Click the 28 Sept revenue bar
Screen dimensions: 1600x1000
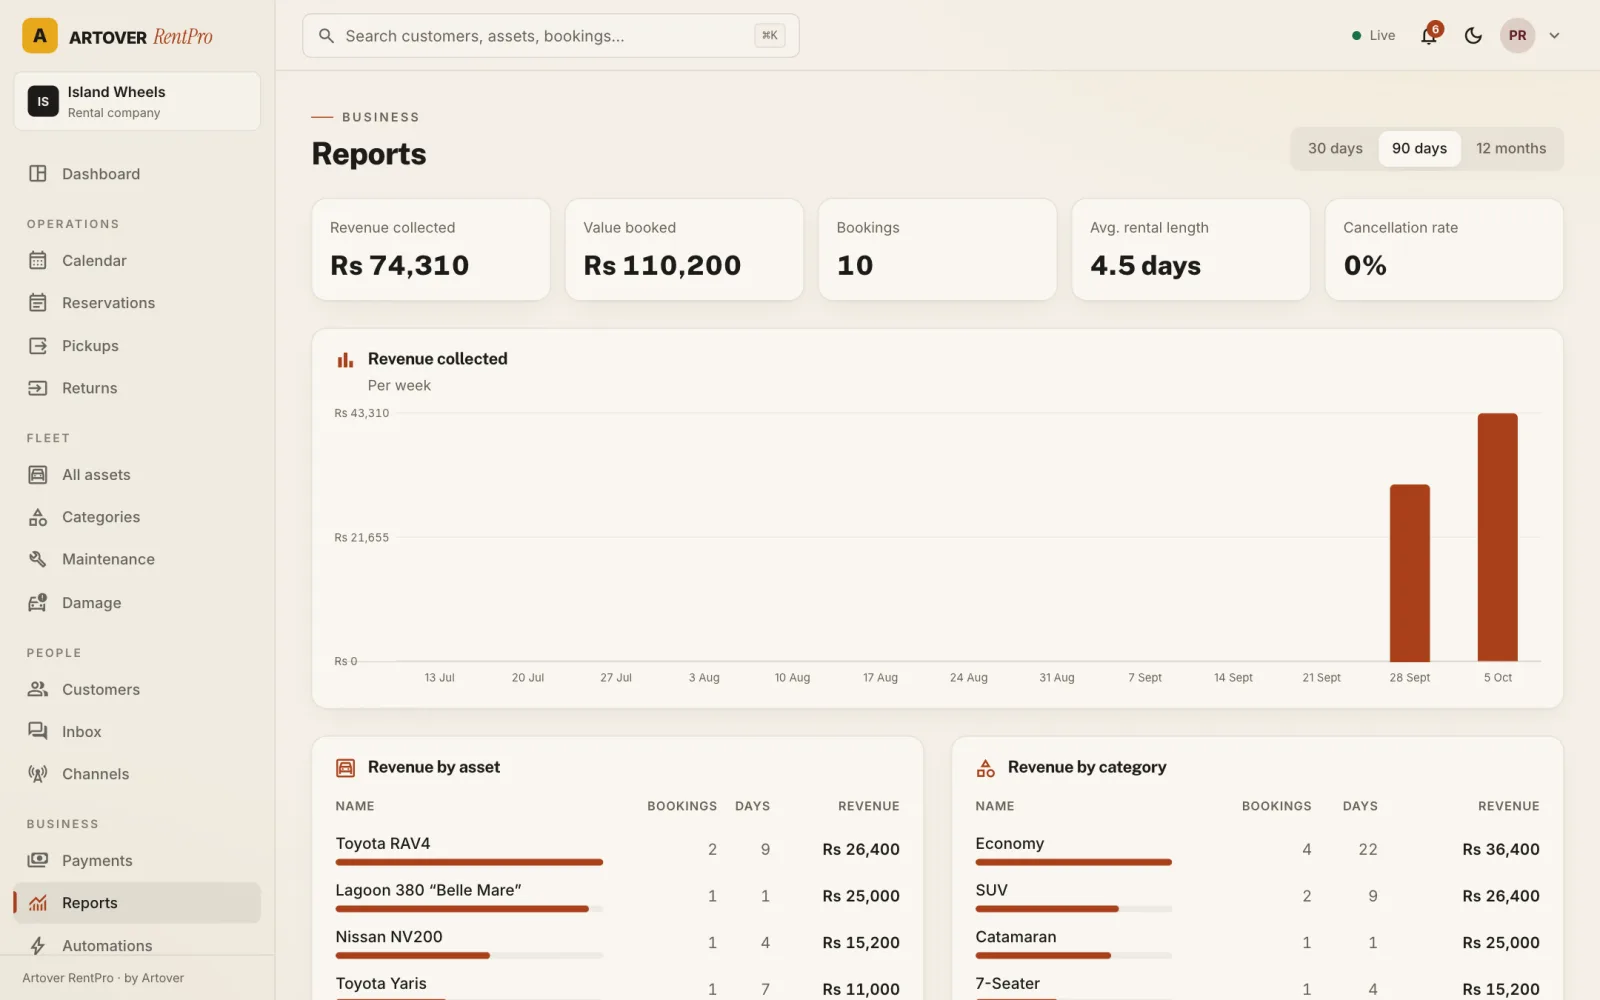(x=1409, y=573)
